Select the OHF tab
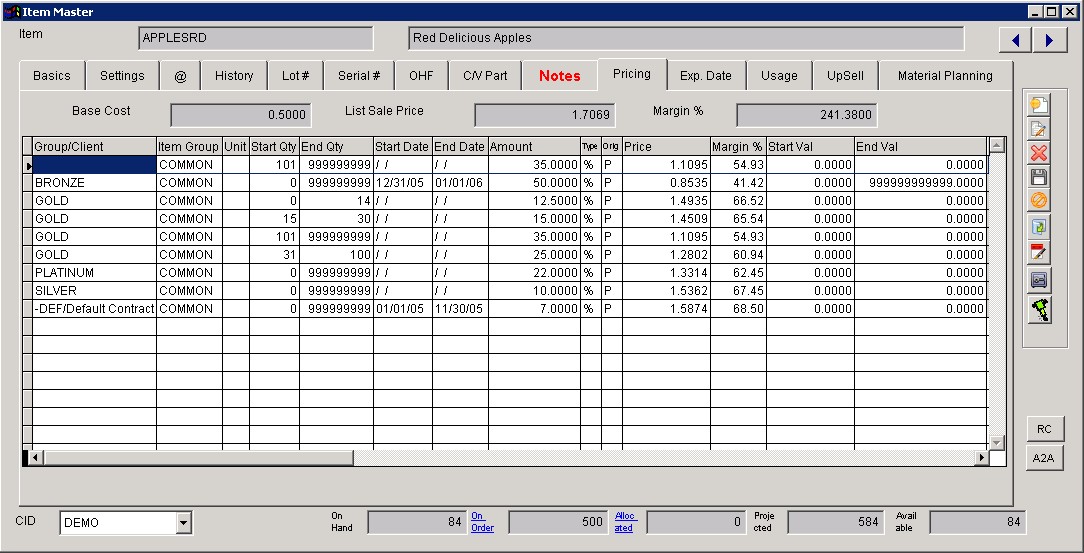The width and height of the screenshot is (1084, 553). (421, 76)
